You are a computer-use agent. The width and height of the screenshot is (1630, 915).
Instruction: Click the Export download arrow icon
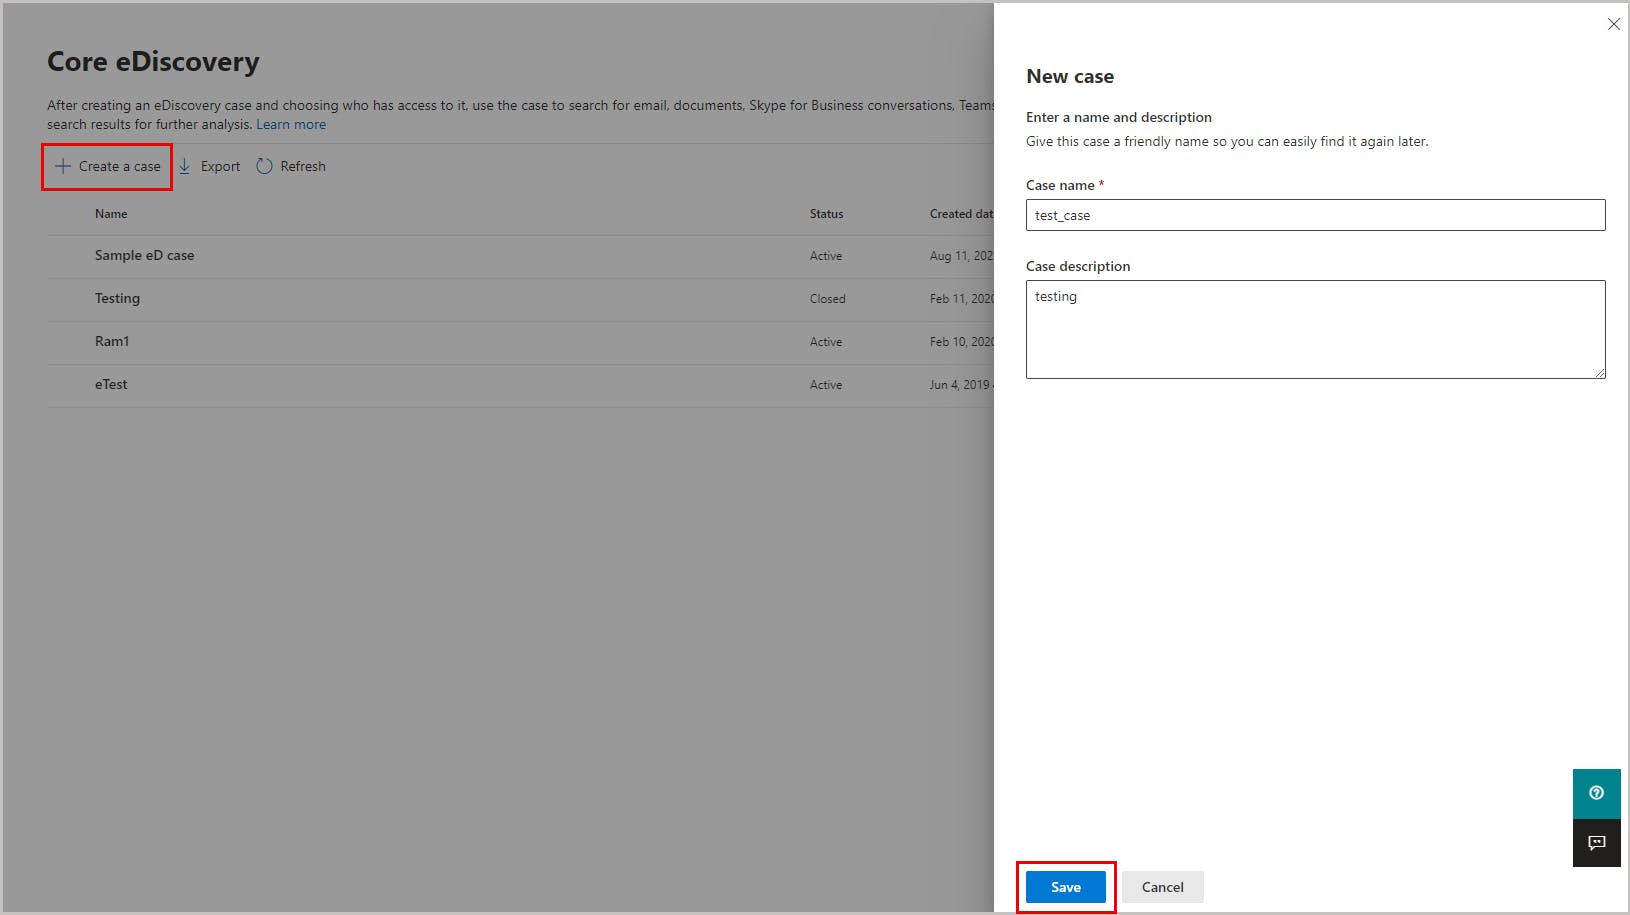185,166
